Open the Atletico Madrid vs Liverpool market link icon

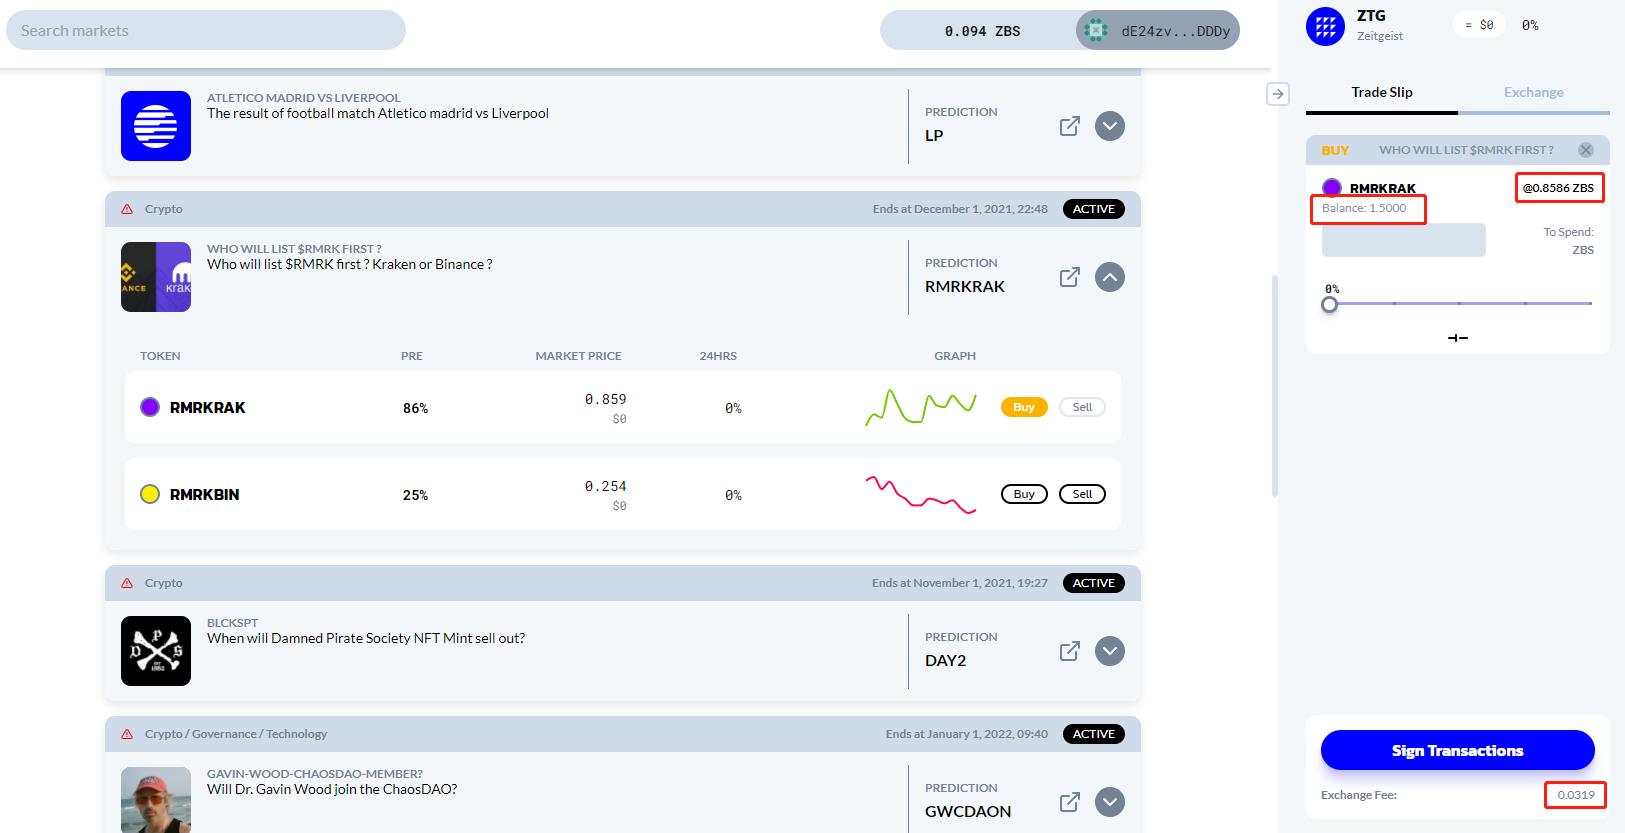(x=1069, y=126)
